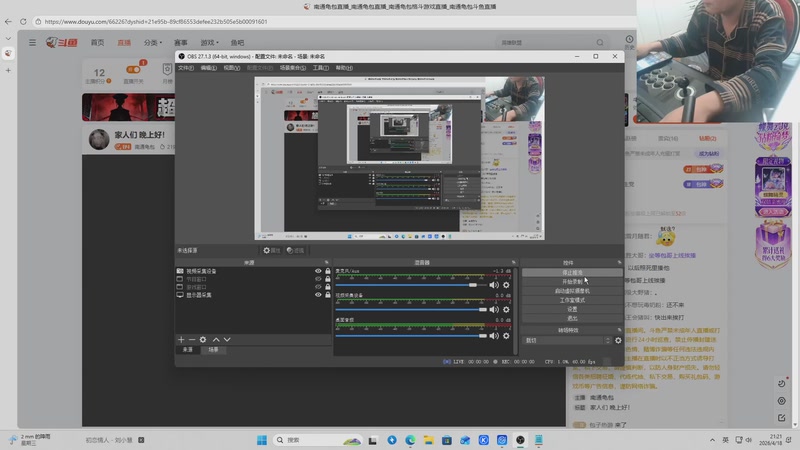Open the scene transition dropdown

pyautogui.click(x=567, y=340)
